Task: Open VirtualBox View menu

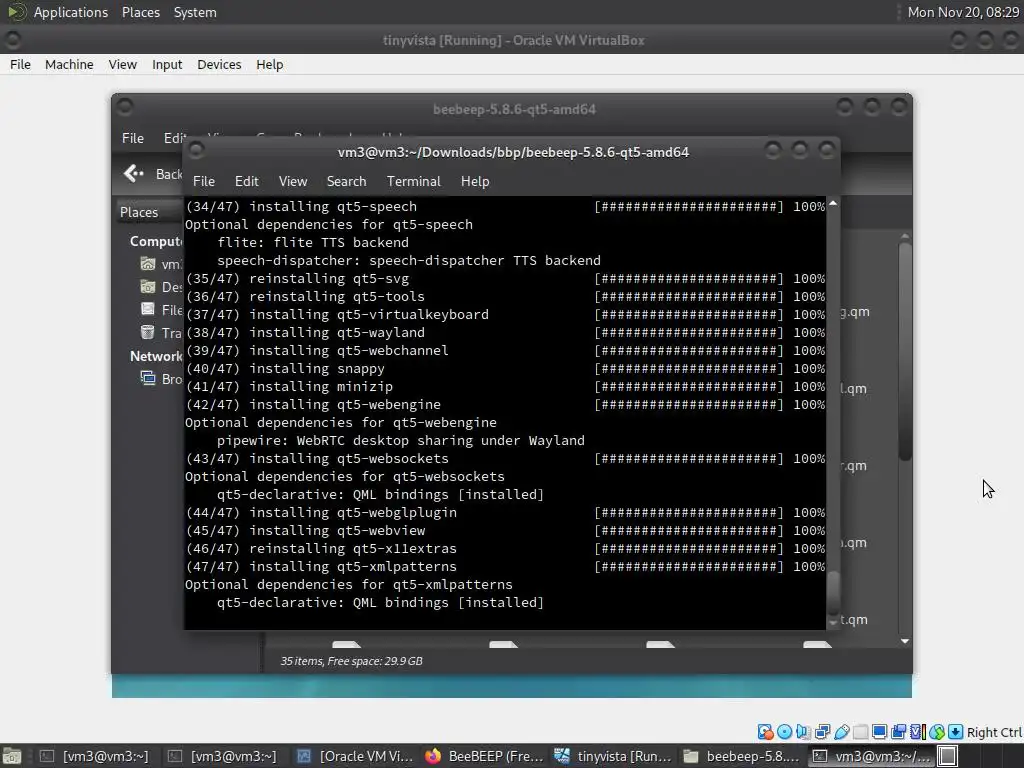Action: [123, 65]
